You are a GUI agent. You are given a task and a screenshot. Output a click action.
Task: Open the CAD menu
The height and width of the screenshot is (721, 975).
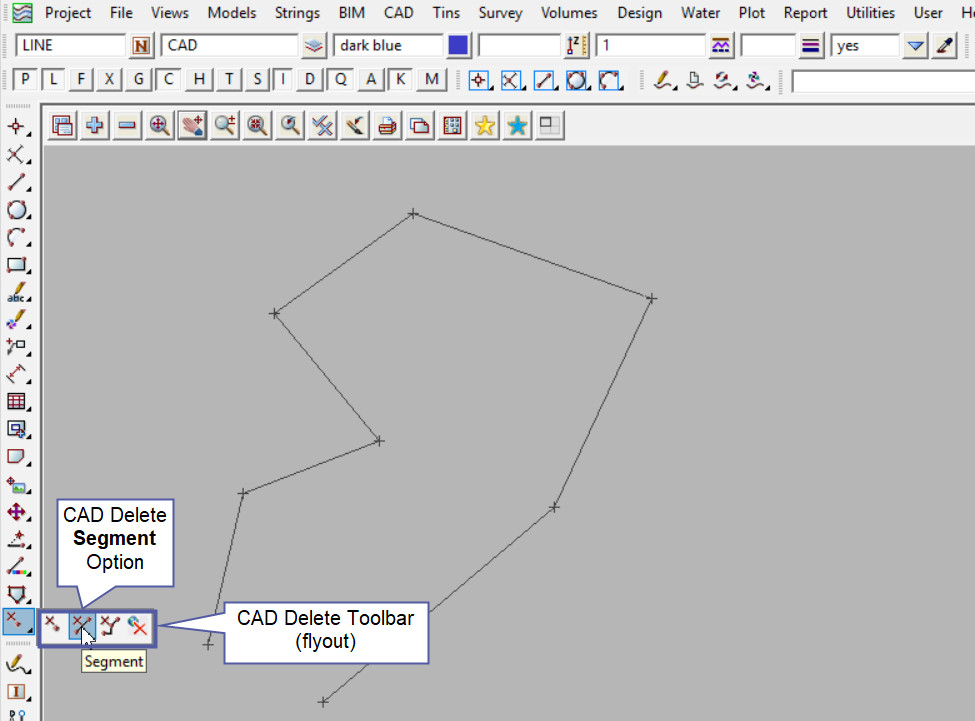point(398,12)
